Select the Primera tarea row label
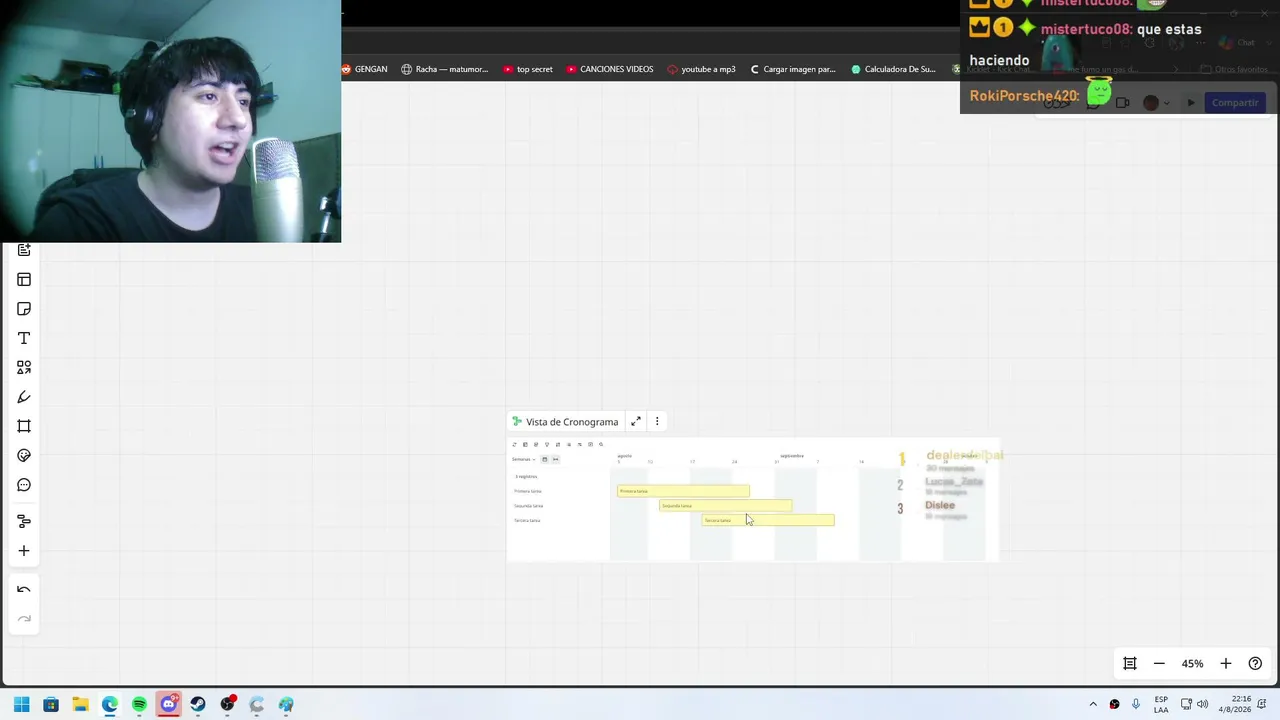This screenshot has height=720, width=1280. pyautogui.click(x=528, y=491)
